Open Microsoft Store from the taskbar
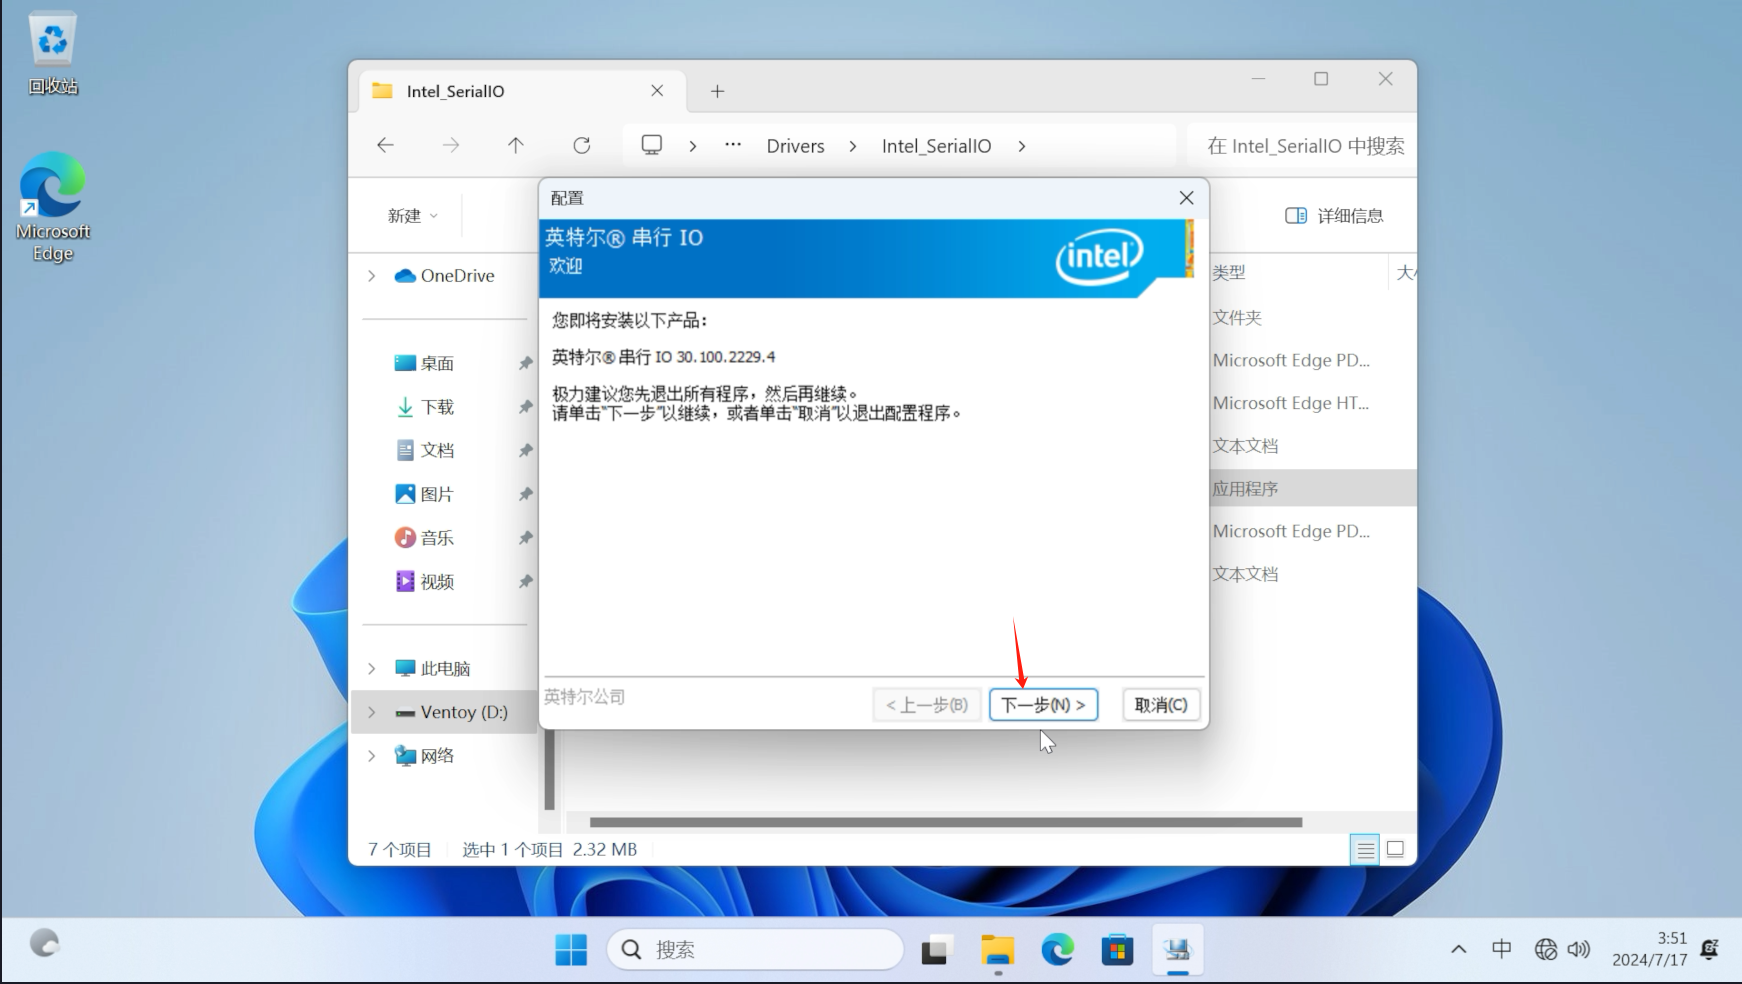1742x984 pixels. (x=1117, y=949)
